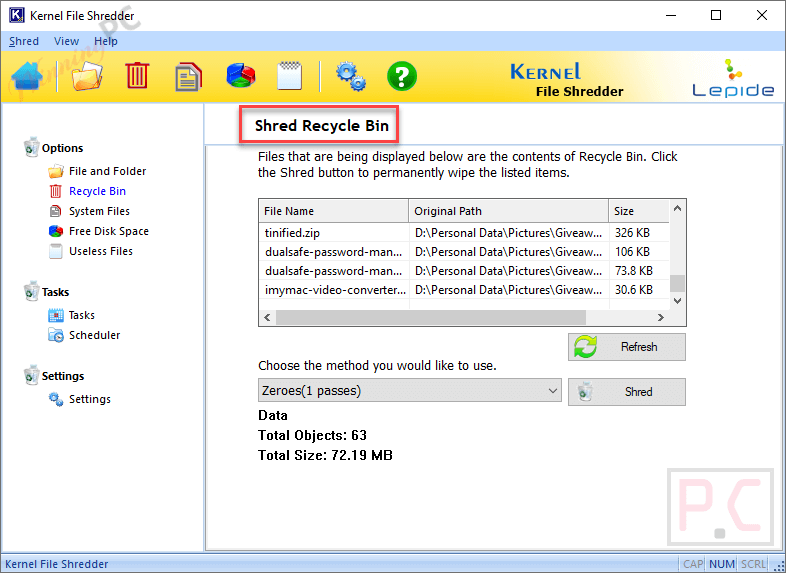Click the Free Disk Space pie-chart toolbar icon
Screen dimensions: 786x573
[x=240, y=76]
